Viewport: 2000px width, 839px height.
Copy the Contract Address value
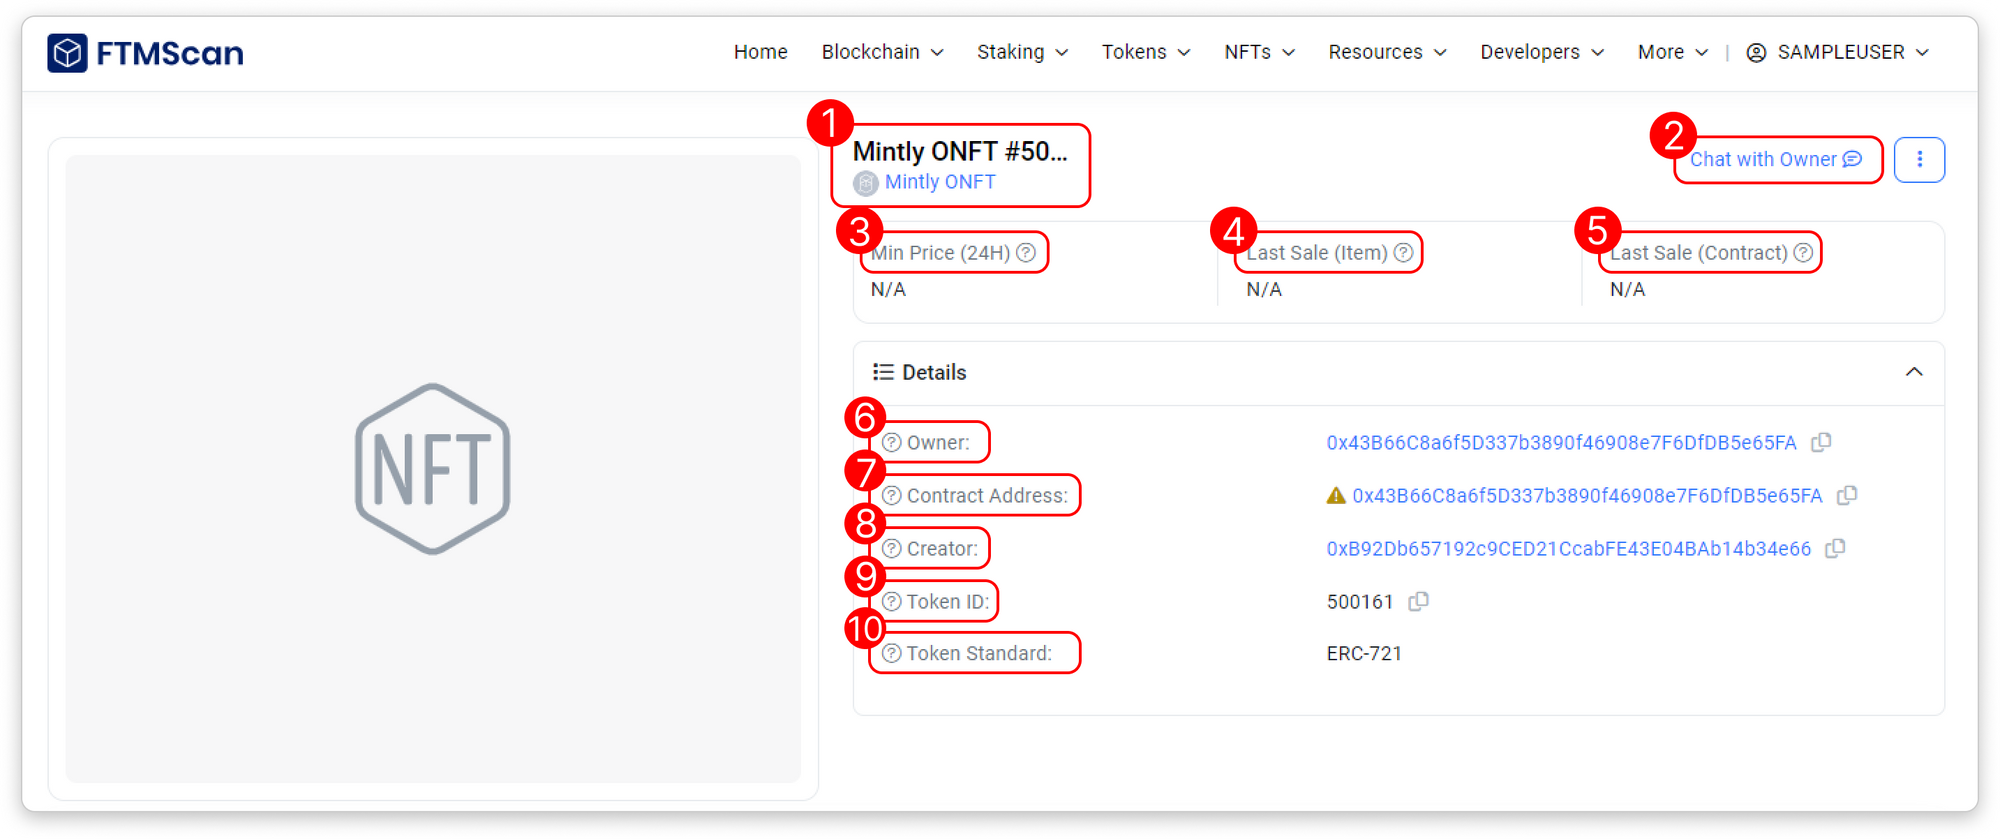click(x=1847, y=495)
